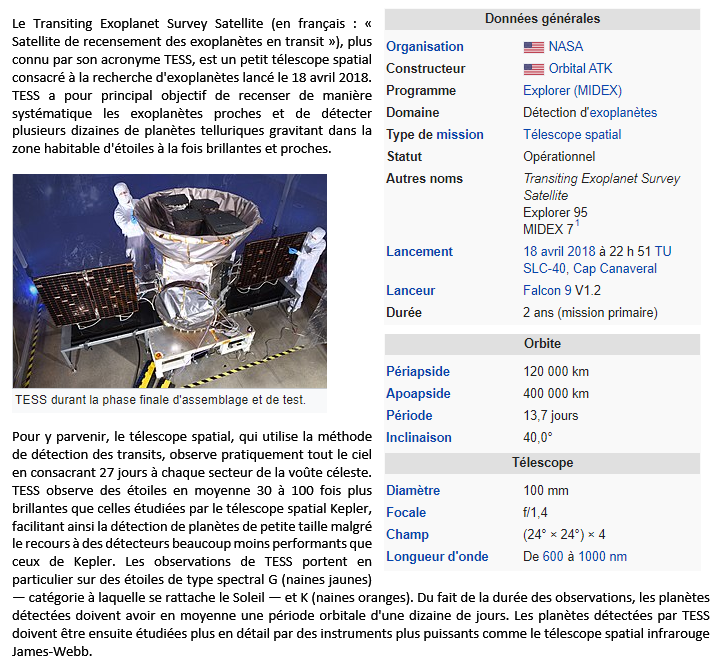
Task: Click the photo caption about assemblage et test
Action: point(160,400)
